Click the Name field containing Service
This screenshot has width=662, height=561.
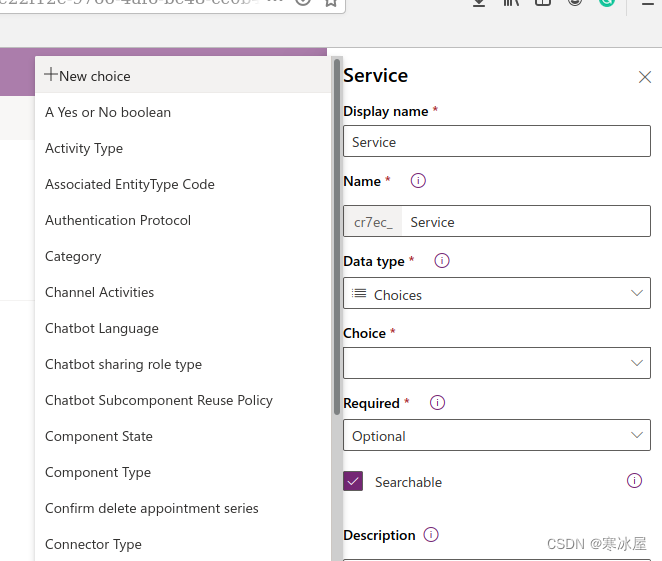coord(525,222)
